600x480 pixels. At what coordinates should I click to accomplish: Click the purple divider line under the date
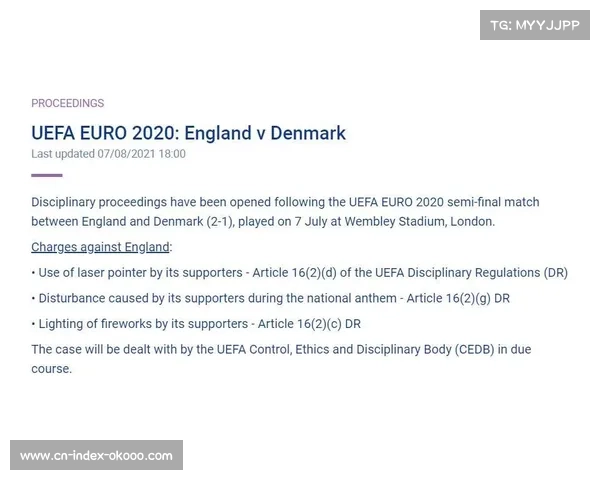point(46,175)
